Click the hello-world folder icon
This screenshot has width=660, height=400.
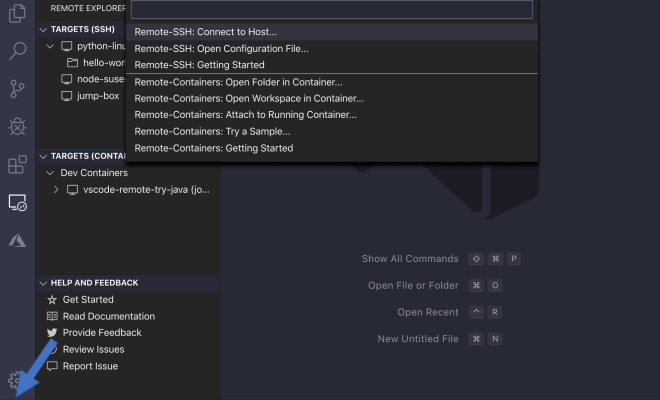tap(72, 63)
